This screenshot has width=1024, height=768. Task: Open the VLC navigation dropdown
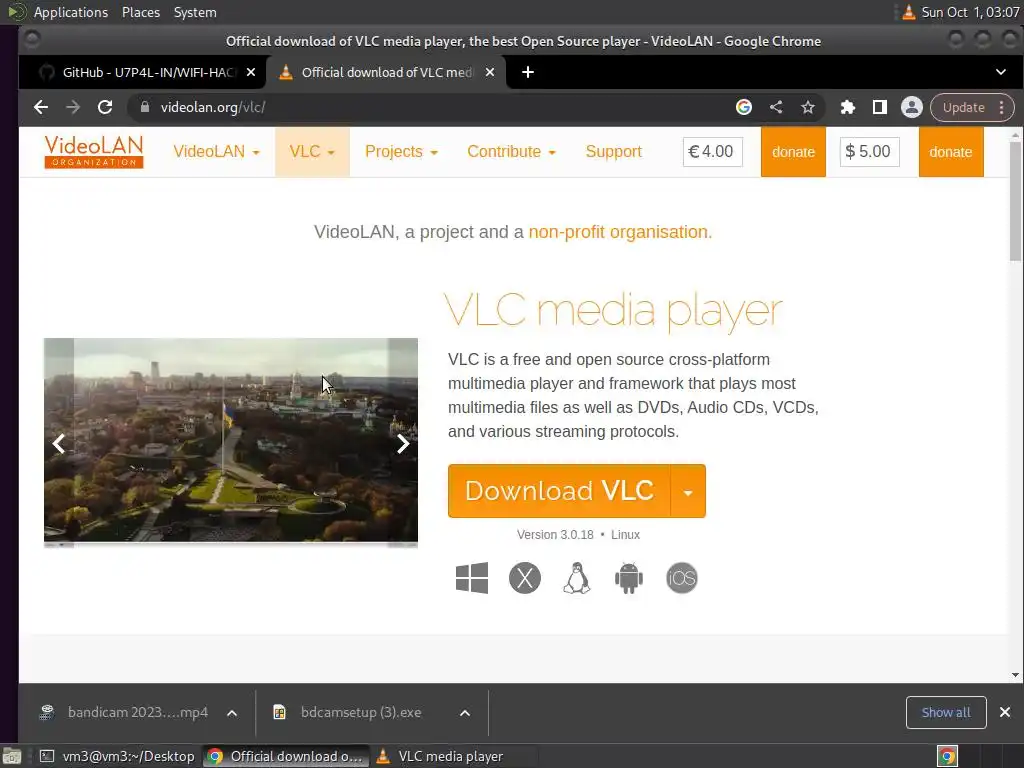pos(312,152)
